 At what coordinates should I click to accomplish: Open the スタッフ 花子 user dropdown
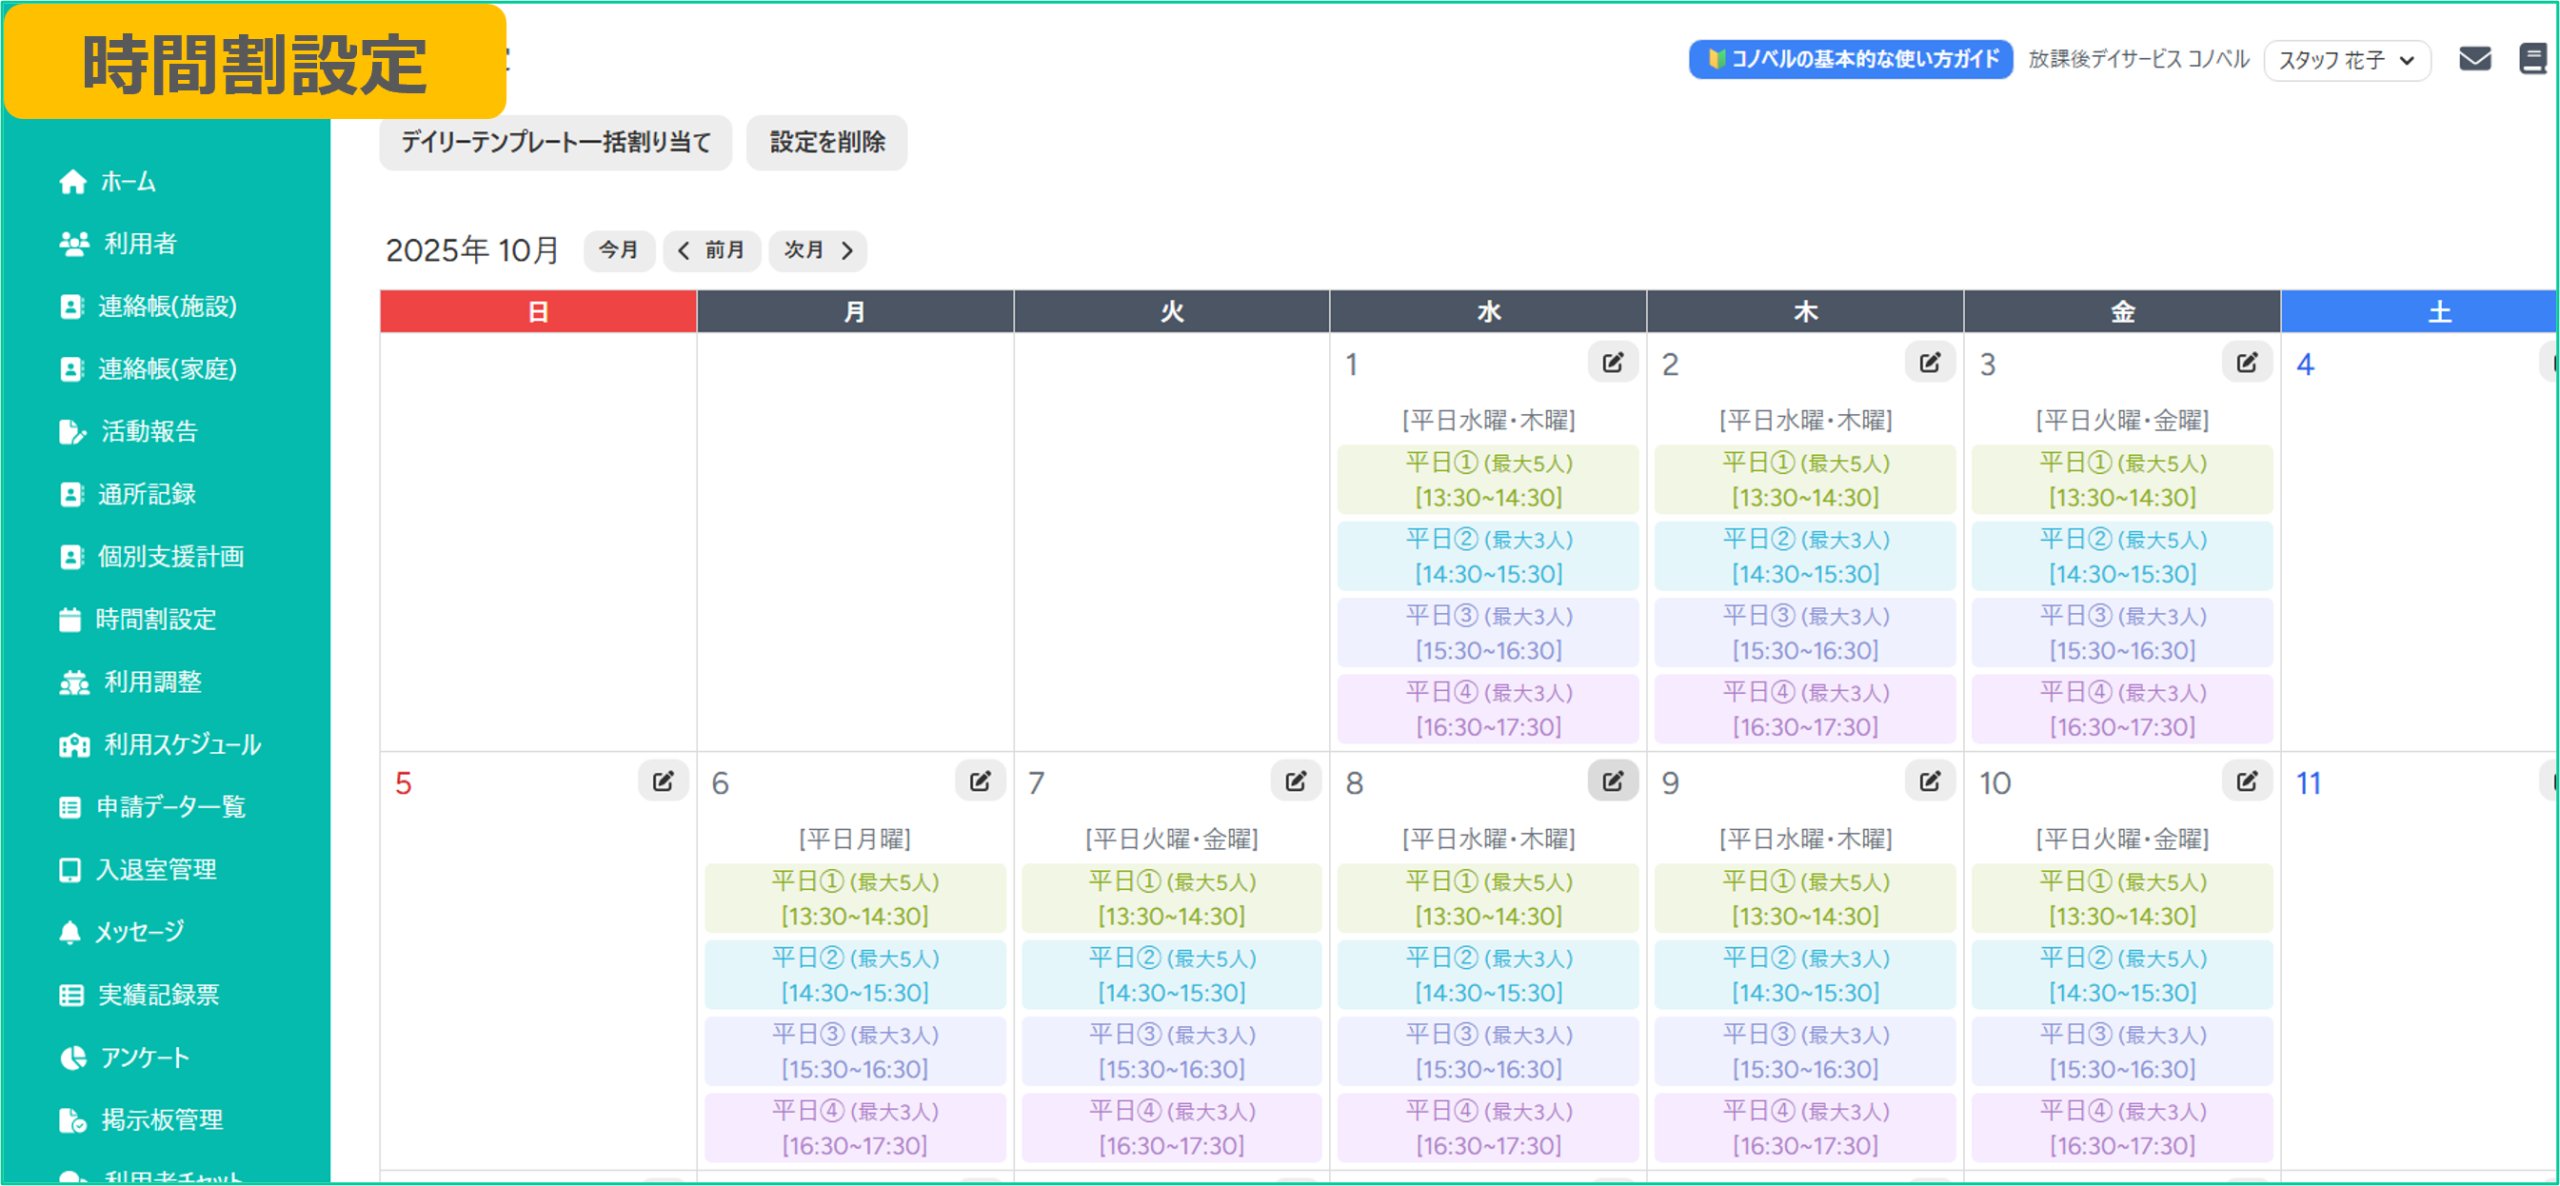coord(2346,60)
